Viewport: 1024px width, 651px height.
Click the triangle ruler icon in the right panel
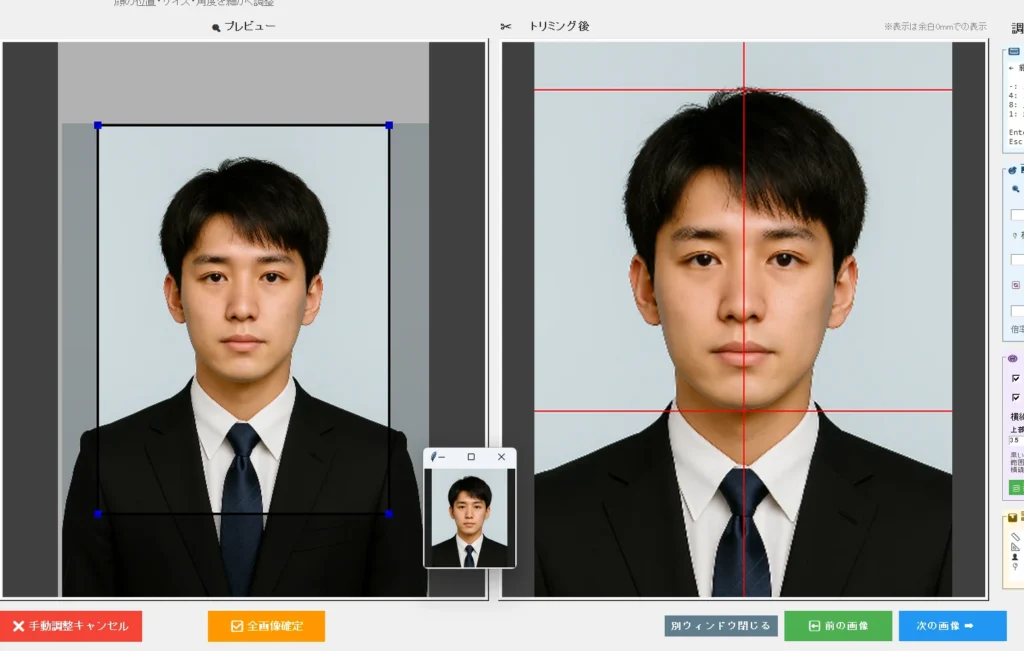click(x=1015, y=547)
